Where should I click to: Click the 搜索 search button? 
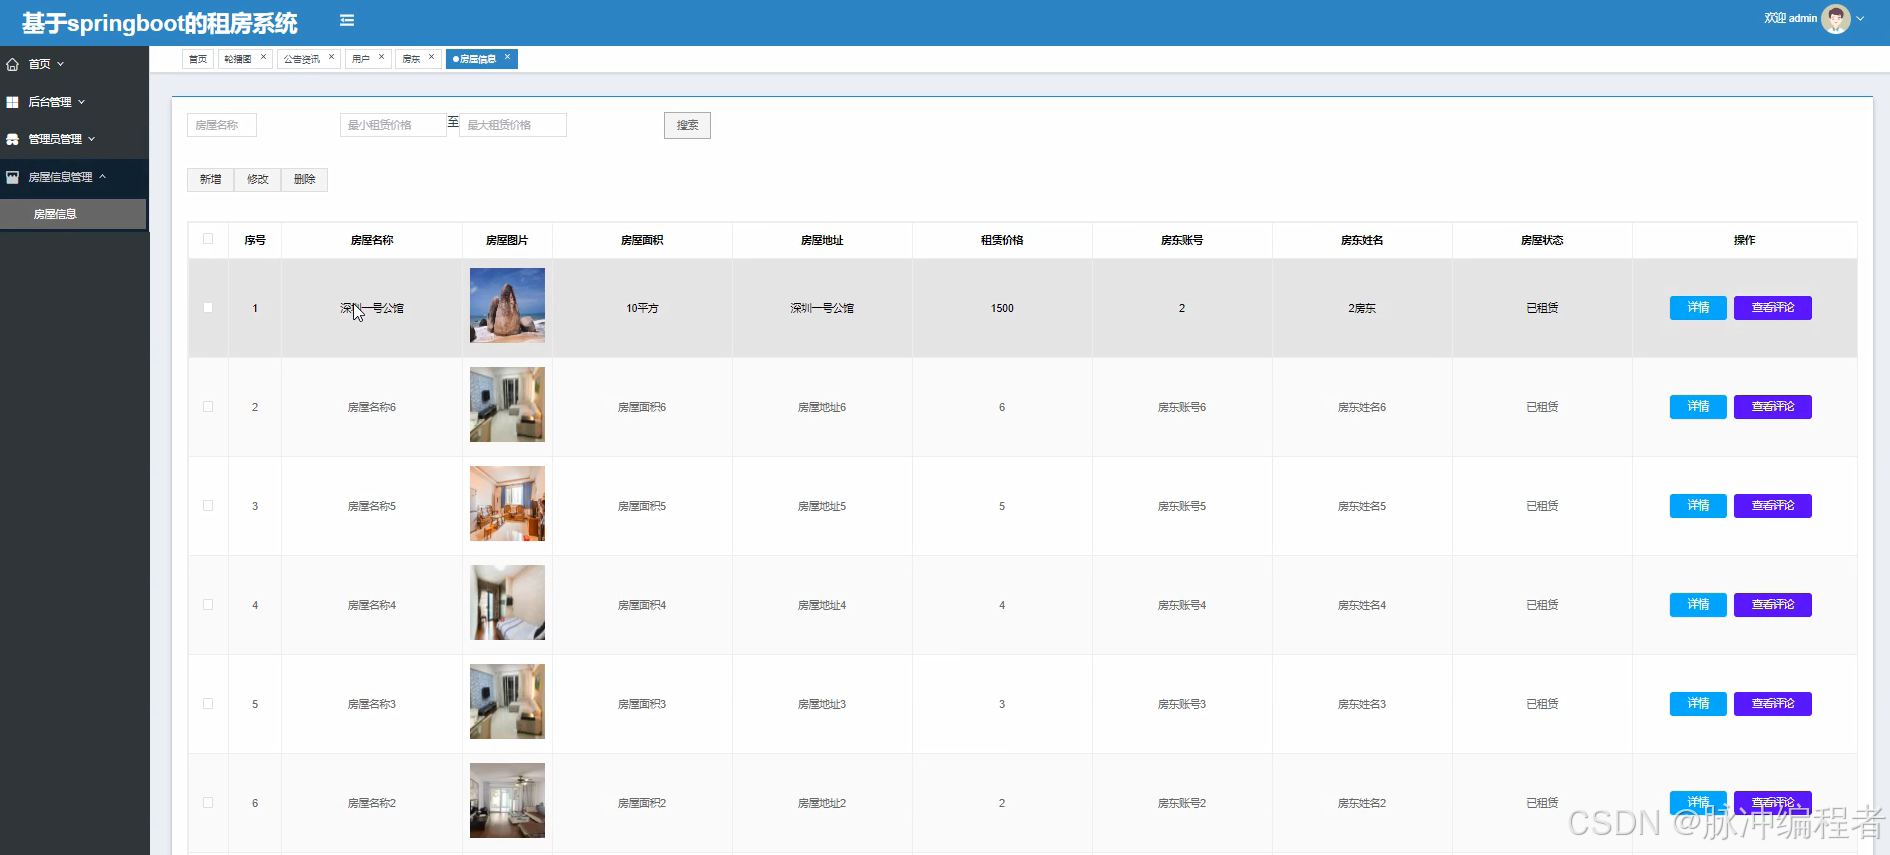pyautogui.click(x=687, y=125)
